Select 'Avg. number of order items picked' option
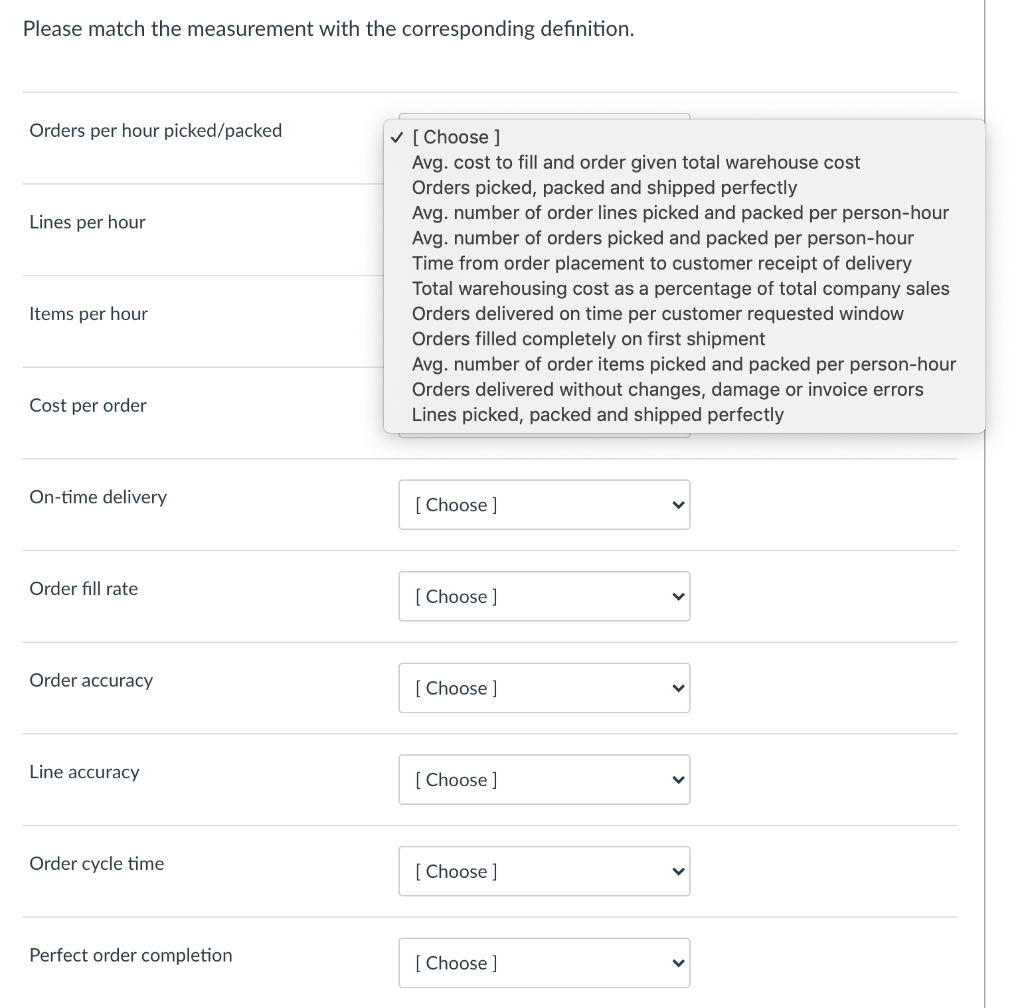The height and width of the screenshot is (1008, 1024). 683,364
